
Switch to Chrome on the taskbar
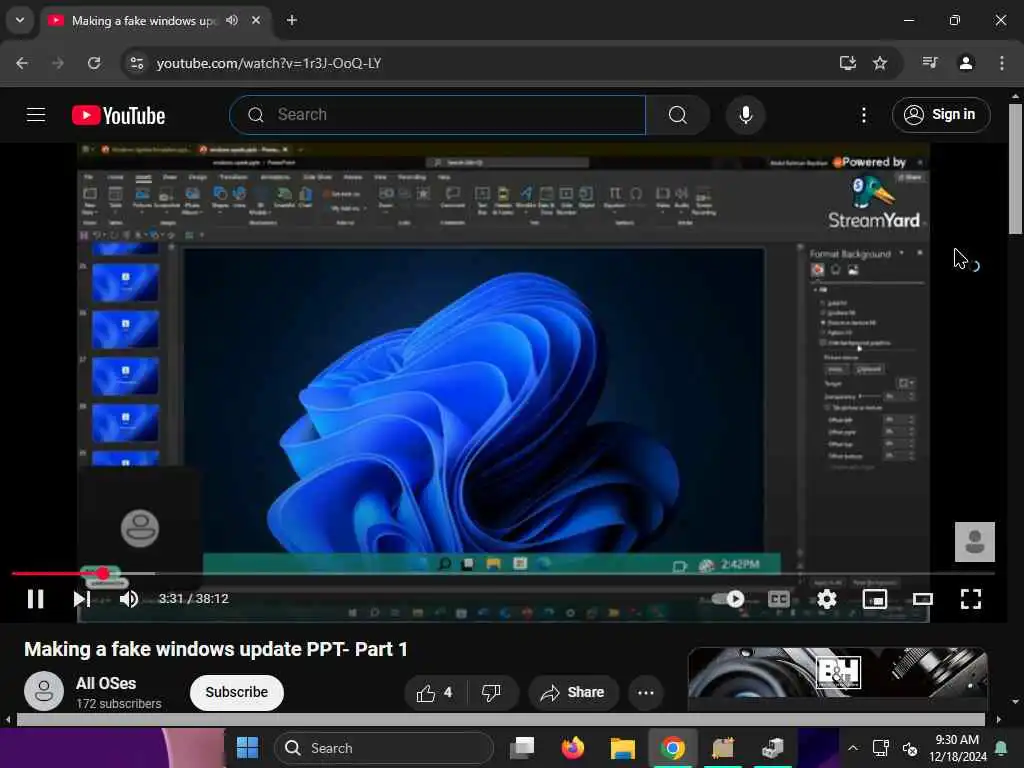pyautogui.click(x=673, y=748)
